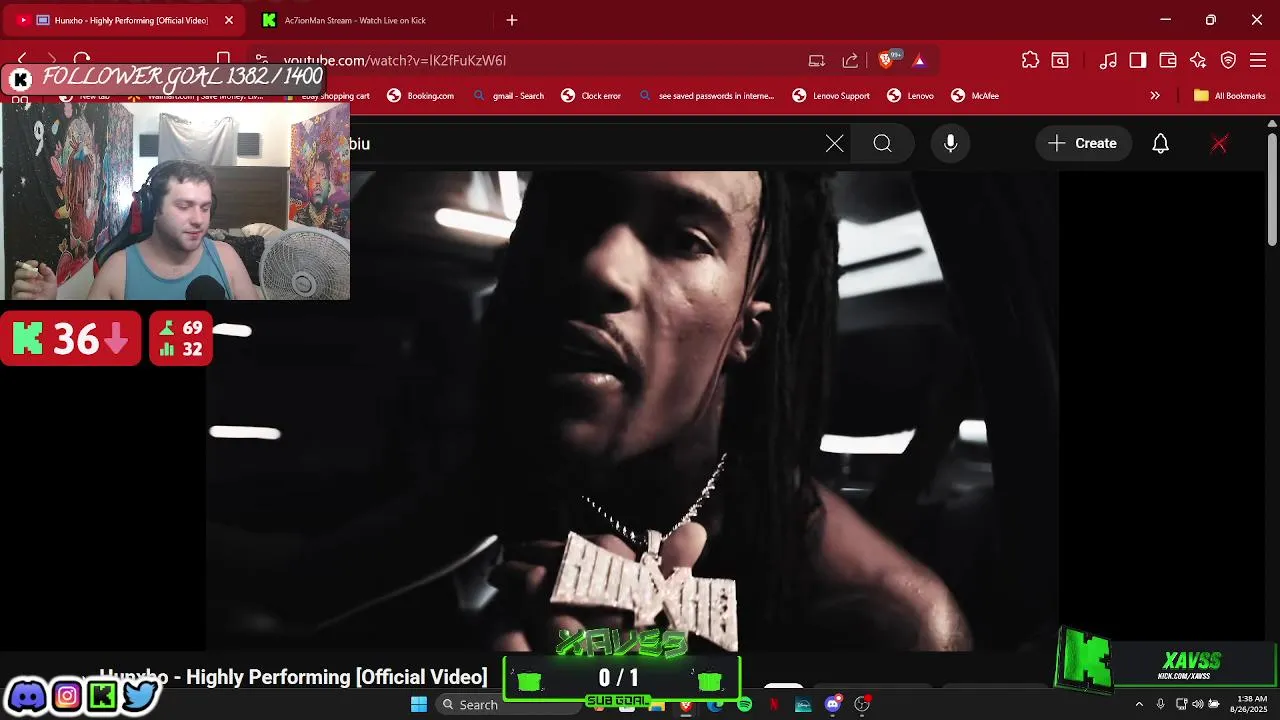Click the share page arrow icon
Viewport: 1280px width, 720px height.
coord(850,60)
